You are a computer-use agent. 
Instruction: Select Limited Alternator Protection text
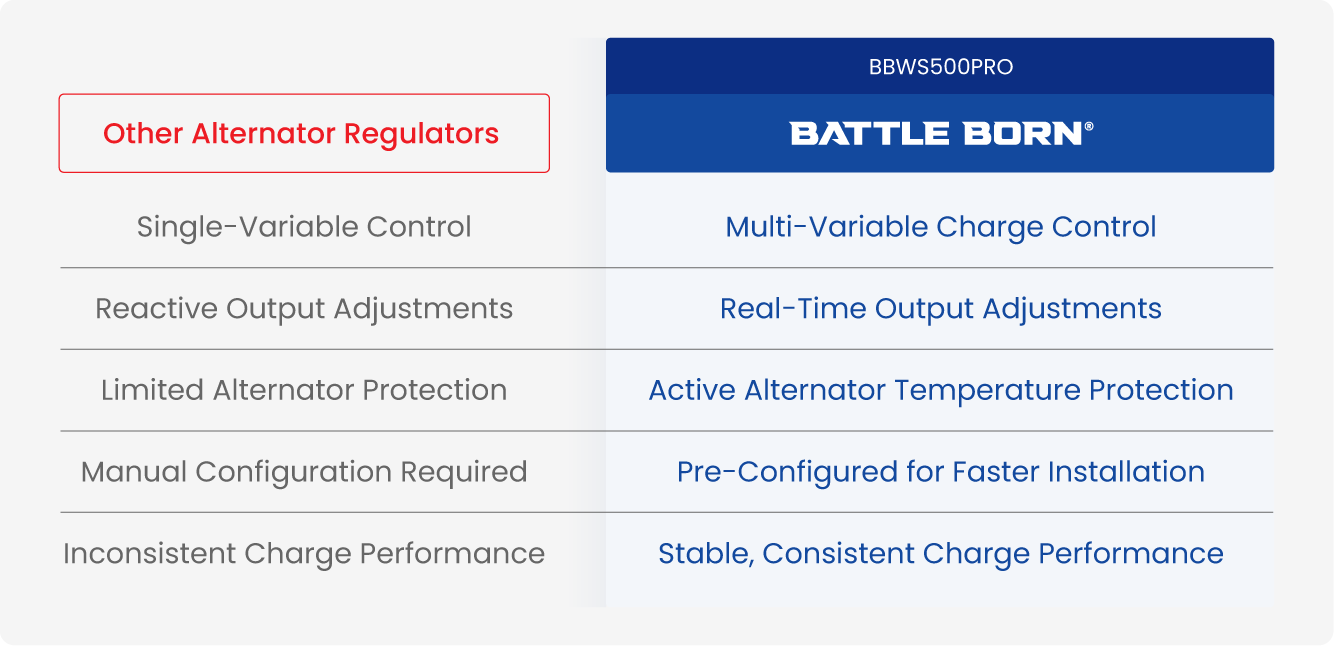[304, 390]
